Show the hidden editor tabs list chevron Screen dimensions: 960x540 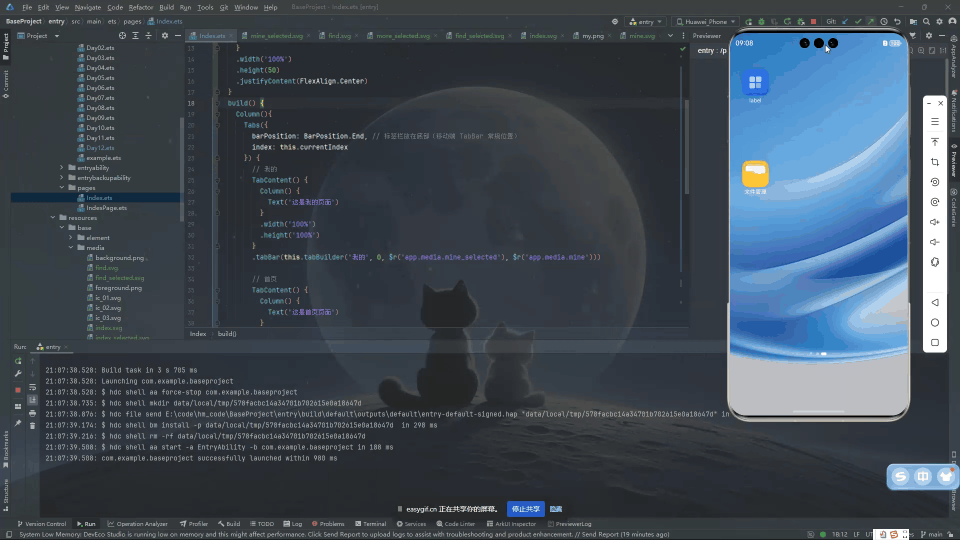[x=670, y=36]
